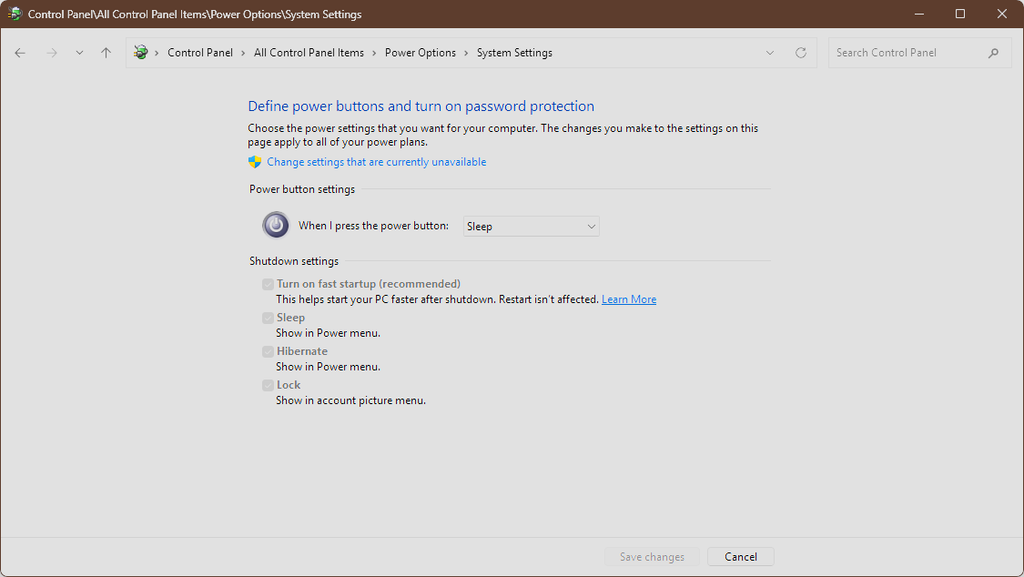Click the UAC shield icon
Screen dimensions: 1024x577
coord(255,162)
